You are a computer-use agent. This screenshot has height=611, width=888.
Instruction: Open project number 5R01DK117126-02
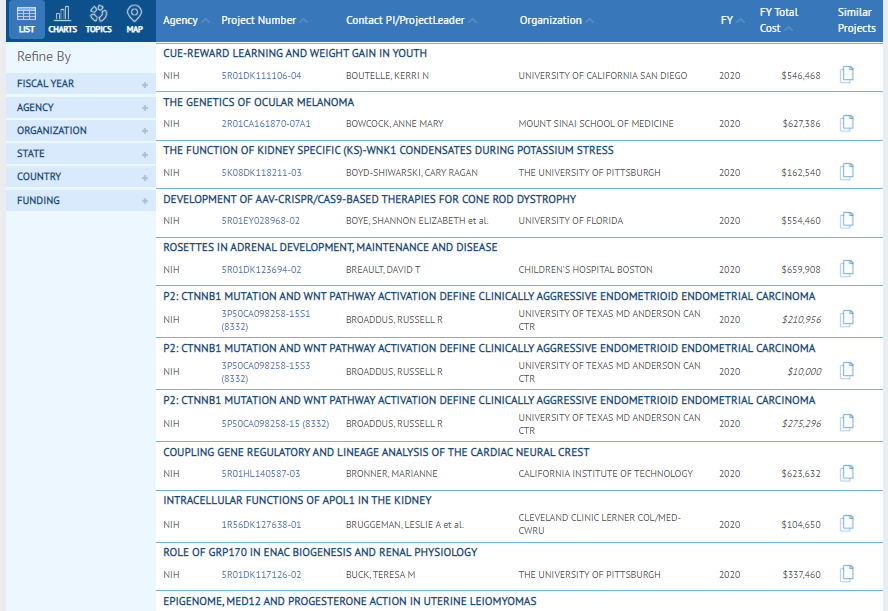[261, 575]
